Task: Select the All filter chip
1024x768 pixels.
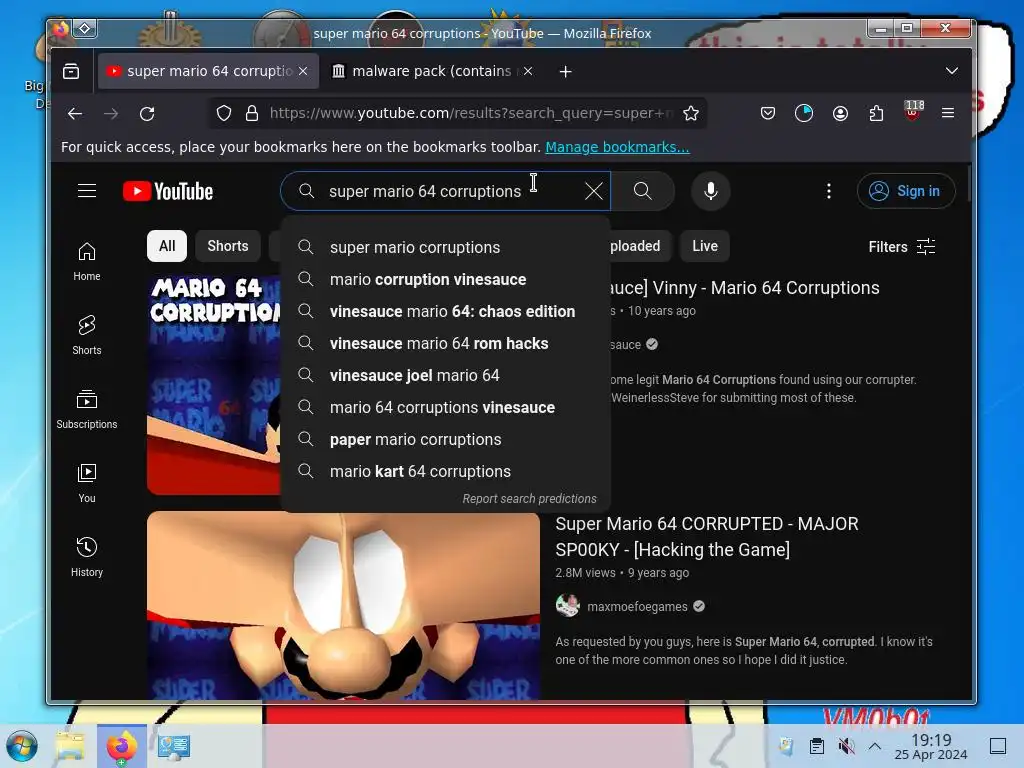Action: click(x=167, y=246)
